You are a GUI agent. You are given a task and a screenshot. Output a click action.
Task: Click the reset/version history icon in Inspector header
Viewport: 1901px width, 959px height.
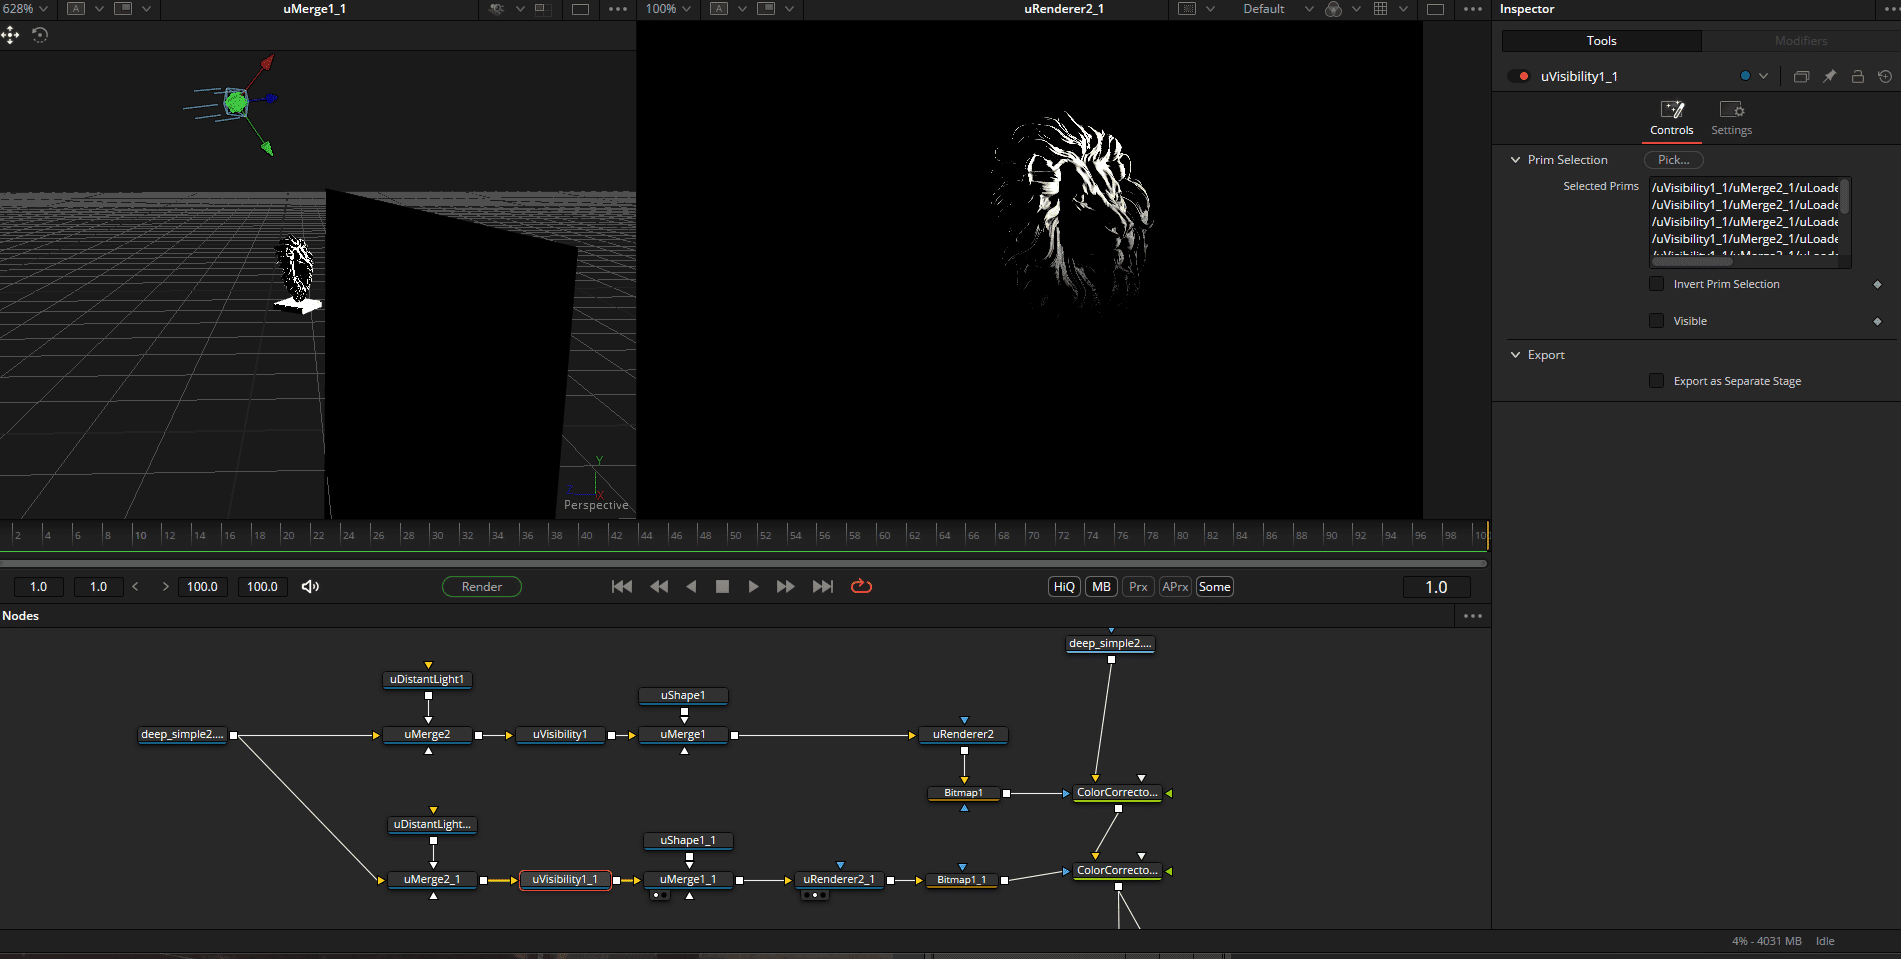[1885, 76]
